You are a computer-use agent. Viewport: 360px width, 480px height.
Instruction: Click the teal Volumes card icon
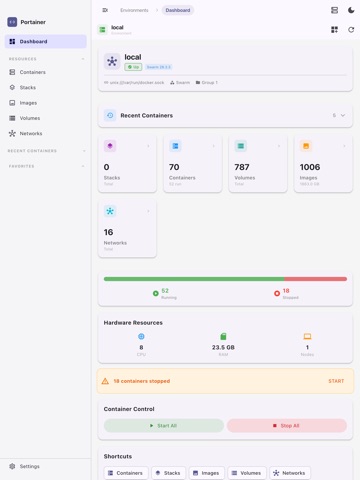(241, 146)
